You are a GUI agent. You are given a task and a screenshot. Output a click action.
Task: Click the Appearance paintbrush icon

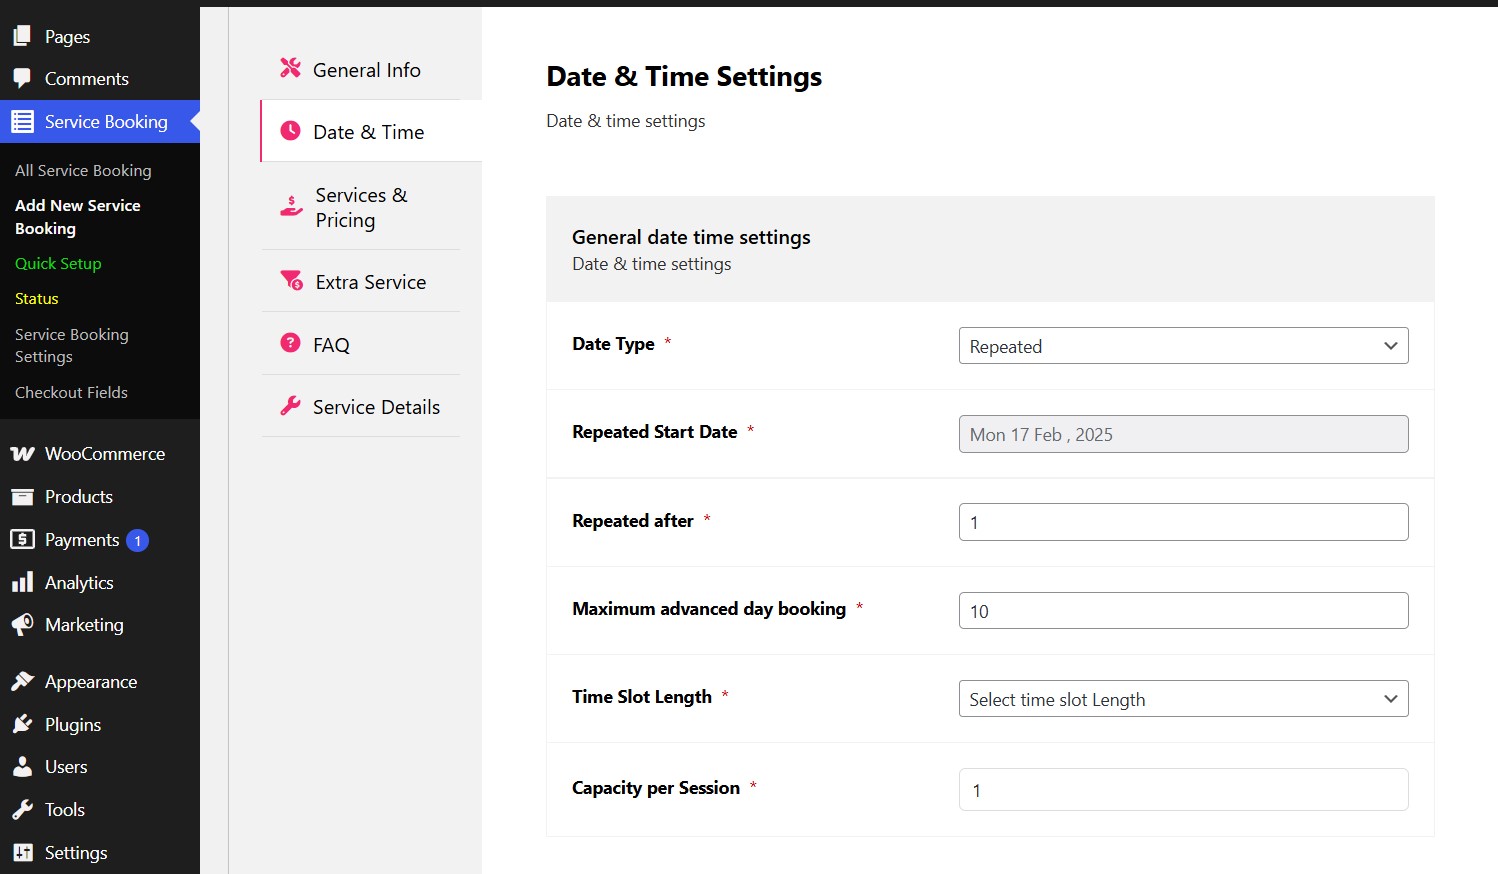(x=22, y=681)
